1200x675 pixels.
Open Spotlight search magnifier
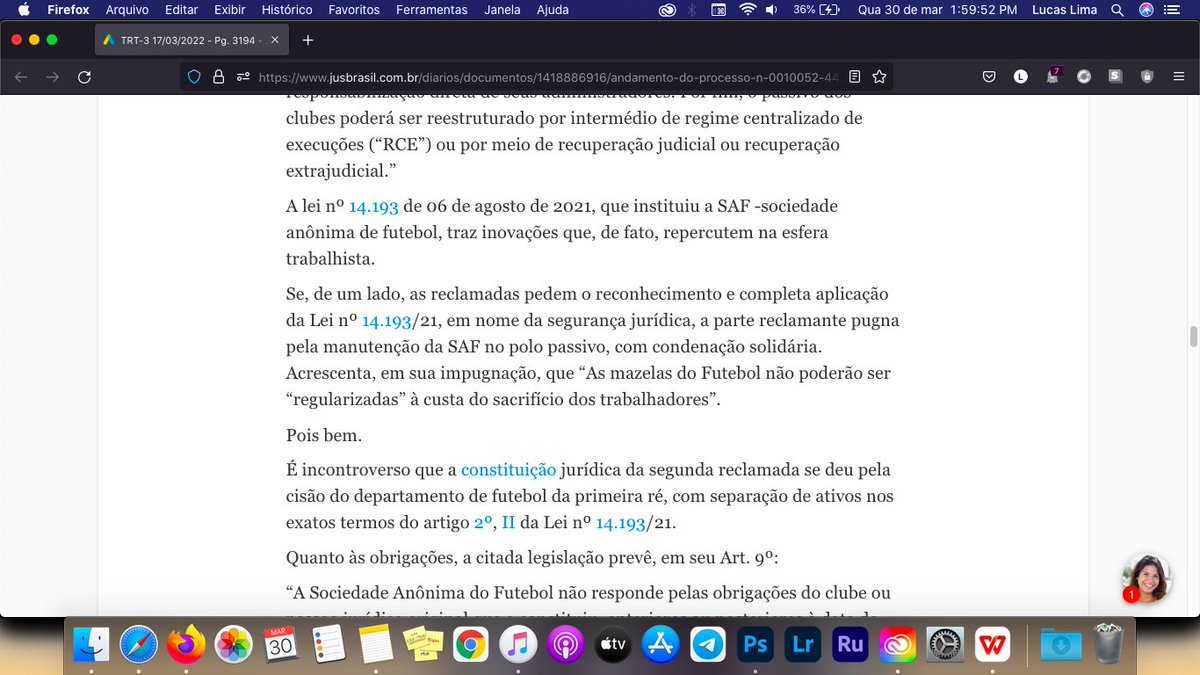[1116, 10]
